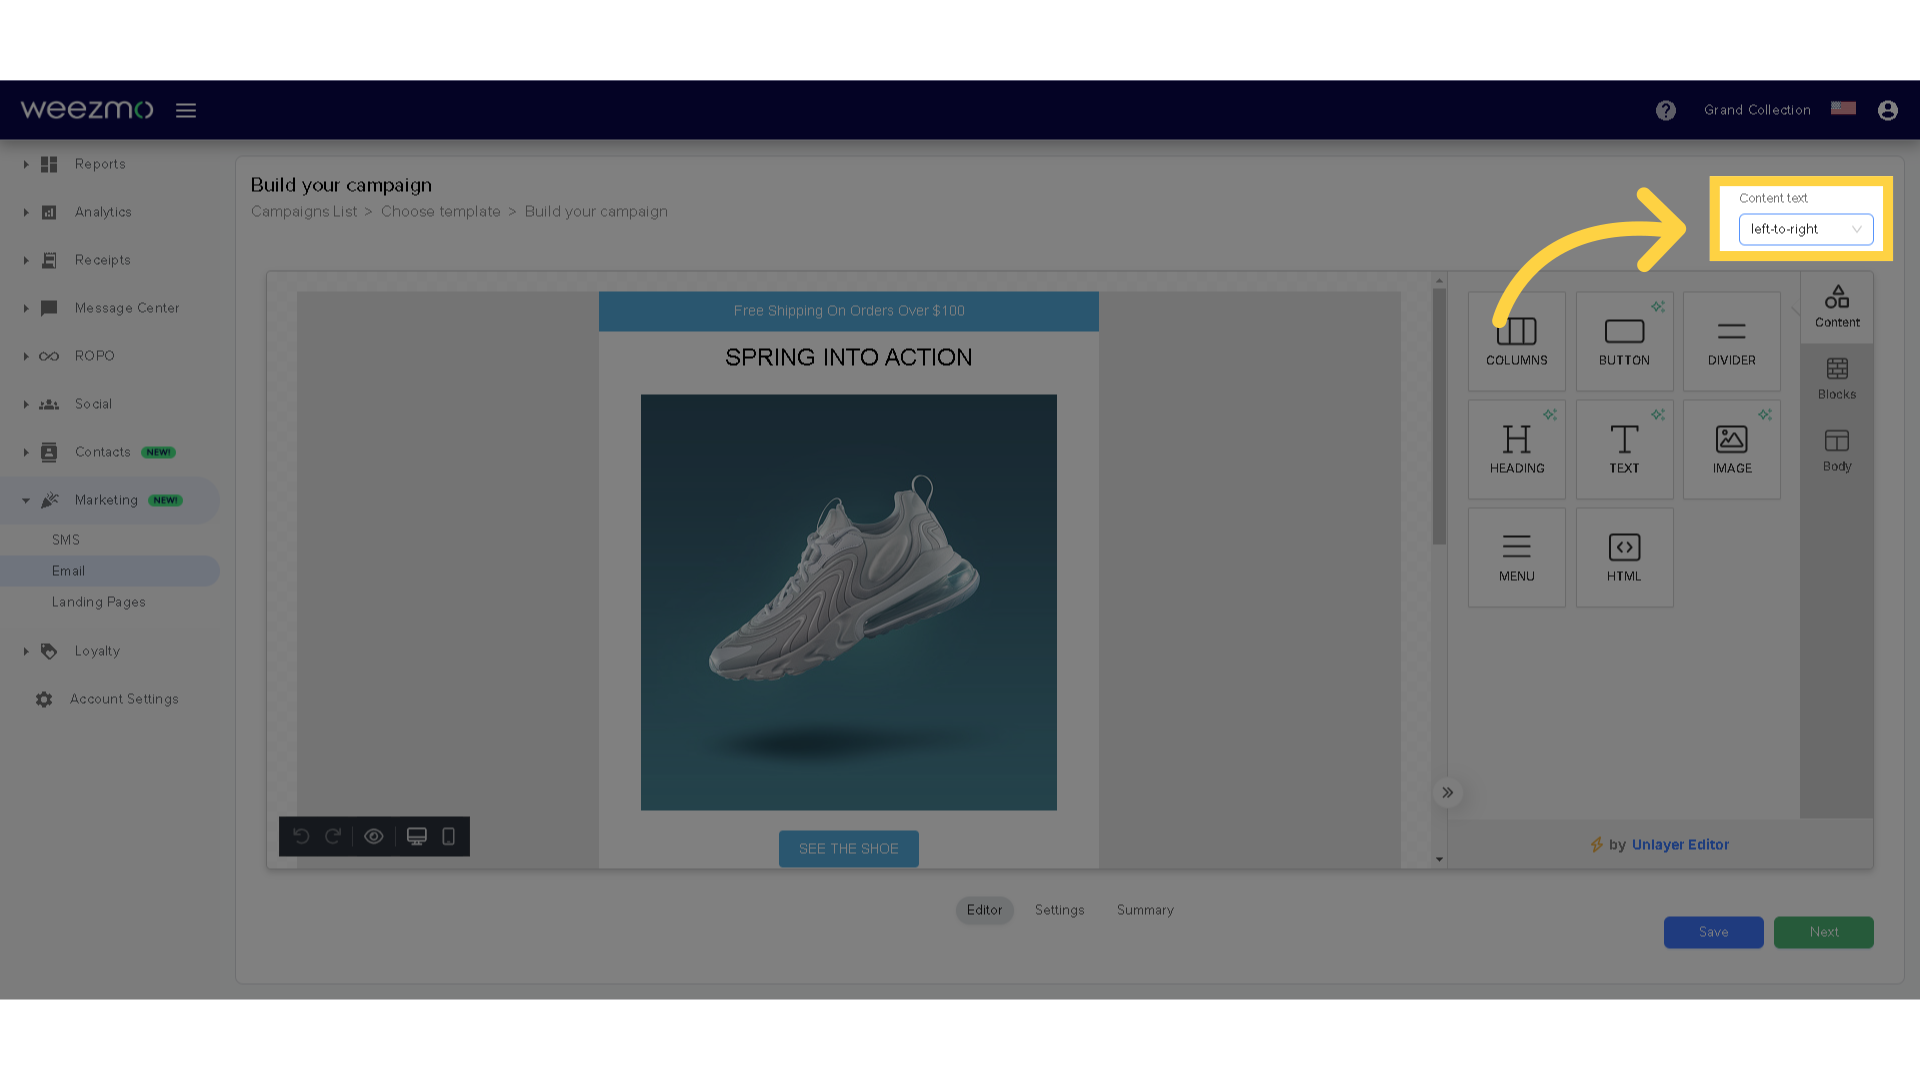
Task: Select the HTML content block
Action: point(1624,557)
